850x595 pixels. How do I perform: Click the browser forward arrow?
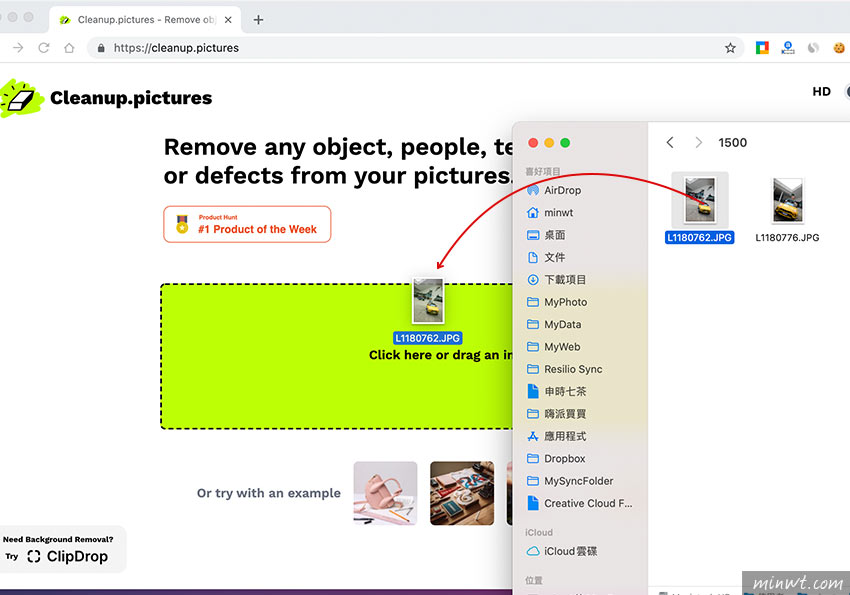click(x=18, y=48)
